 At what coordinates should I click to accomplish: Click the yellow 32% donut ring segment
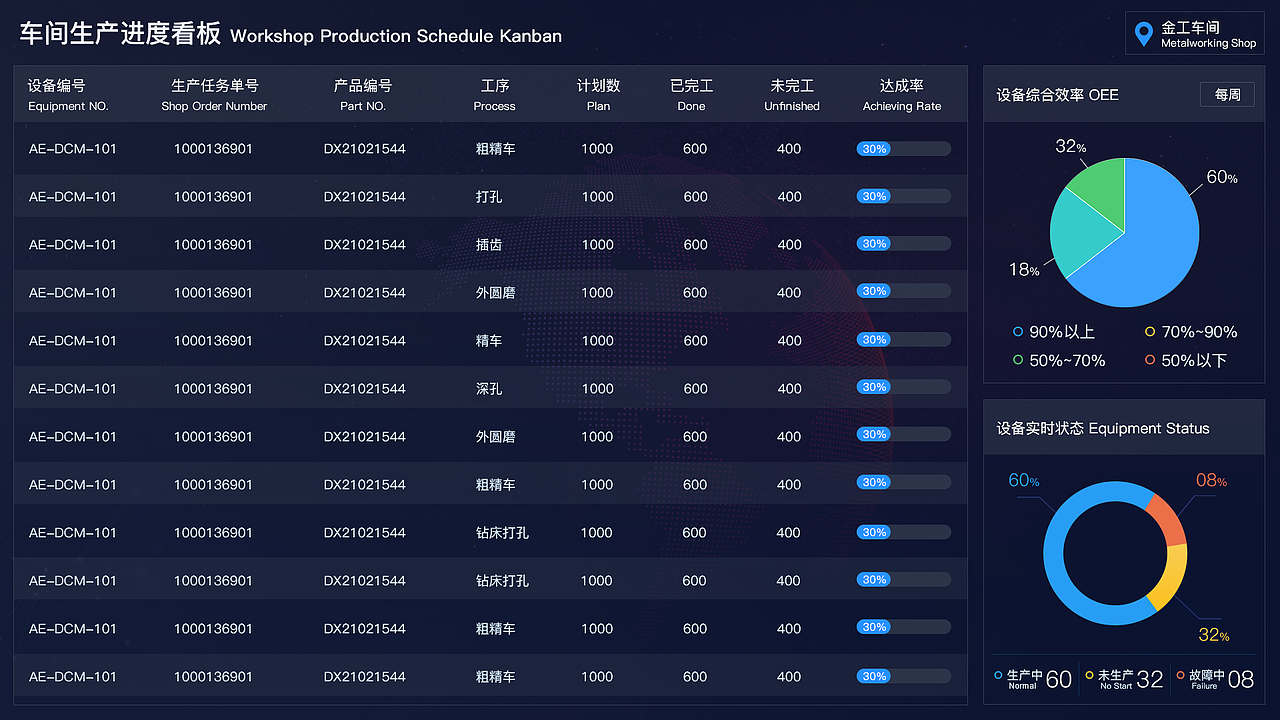[1170, 578]
